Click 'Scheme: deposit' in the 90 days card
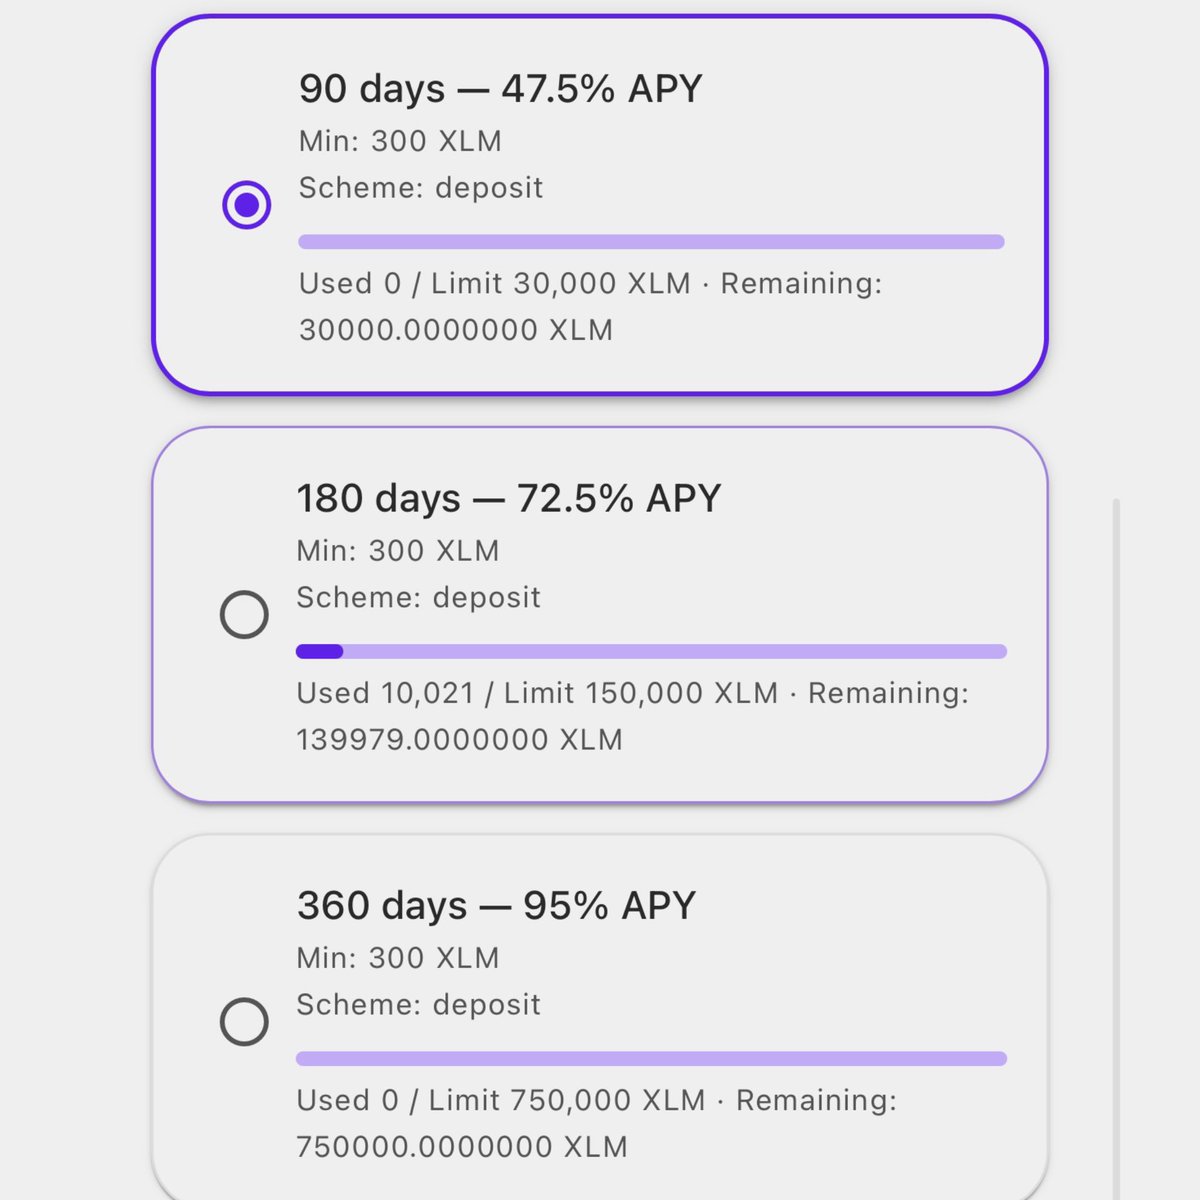1200x1200 pixels. click(421, 188)
